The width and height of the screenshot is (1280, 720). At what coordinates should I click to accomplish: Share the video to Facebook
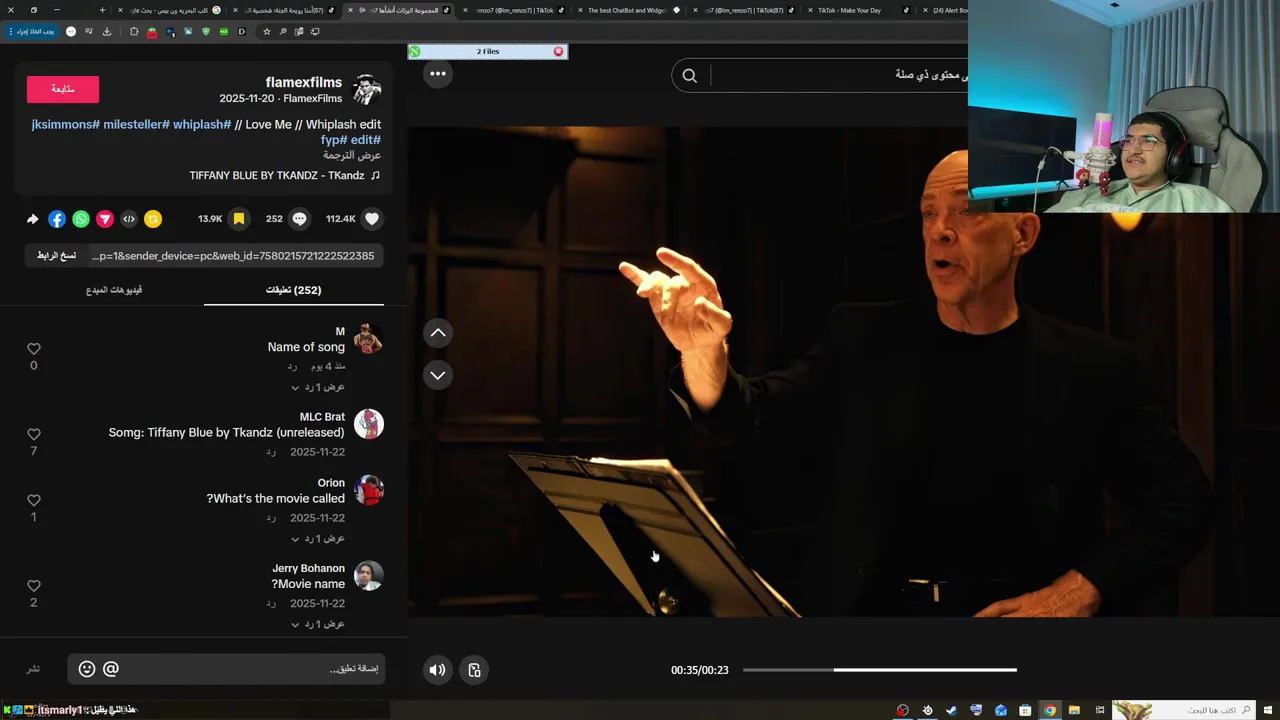(x=57, y=219)
